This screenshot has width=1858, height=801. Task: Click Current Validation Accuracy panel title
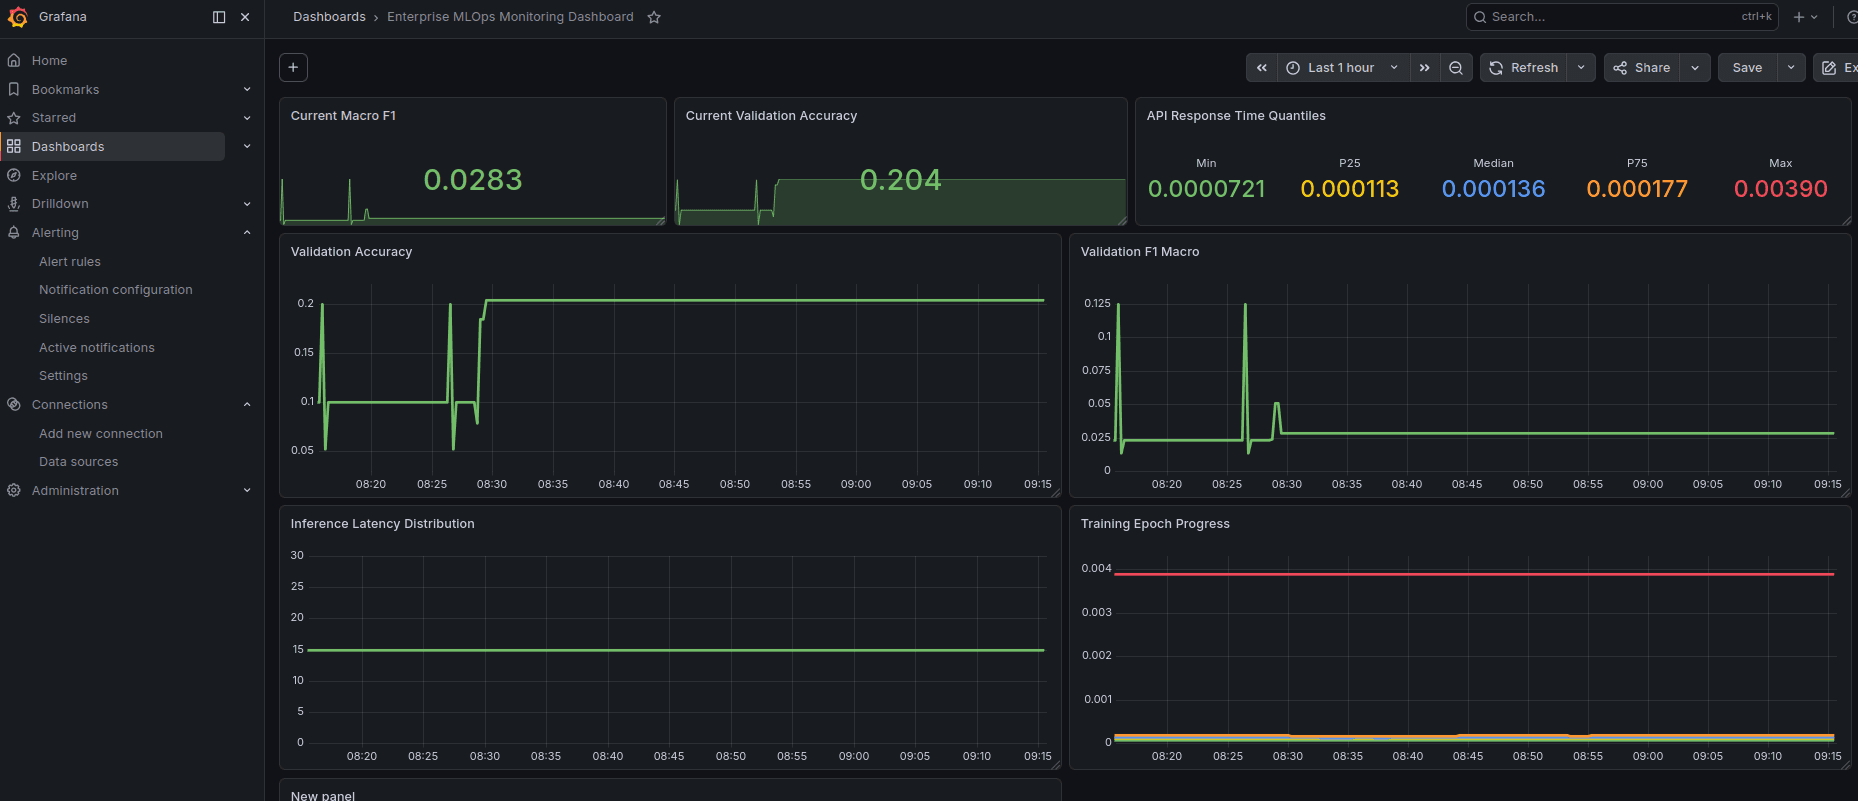tap(771, 116)
